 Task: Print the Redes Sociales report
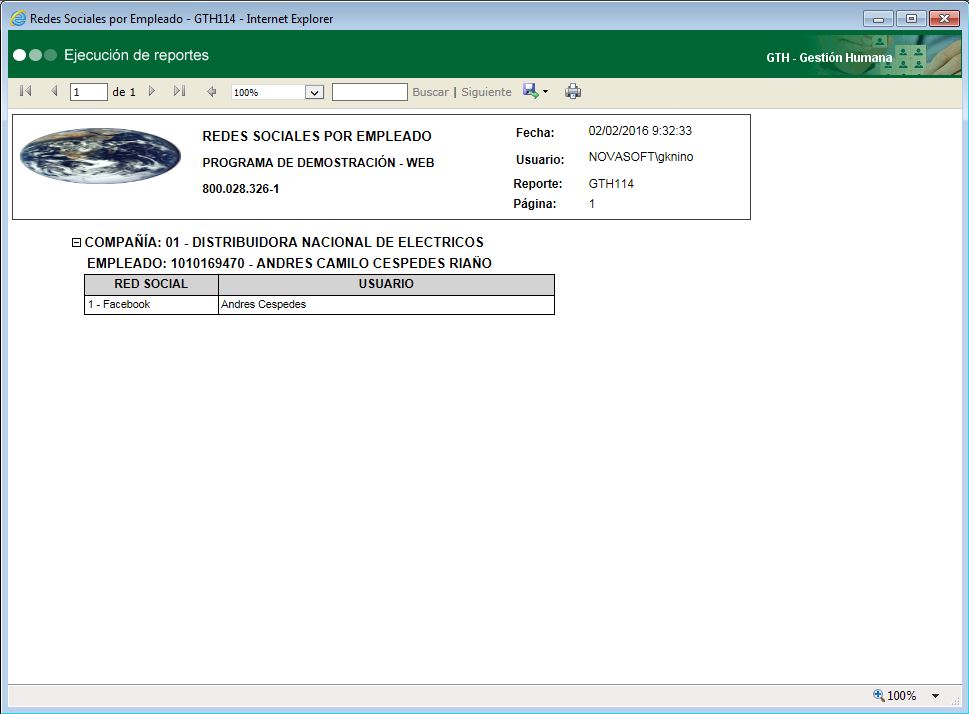tap(573, 91)
